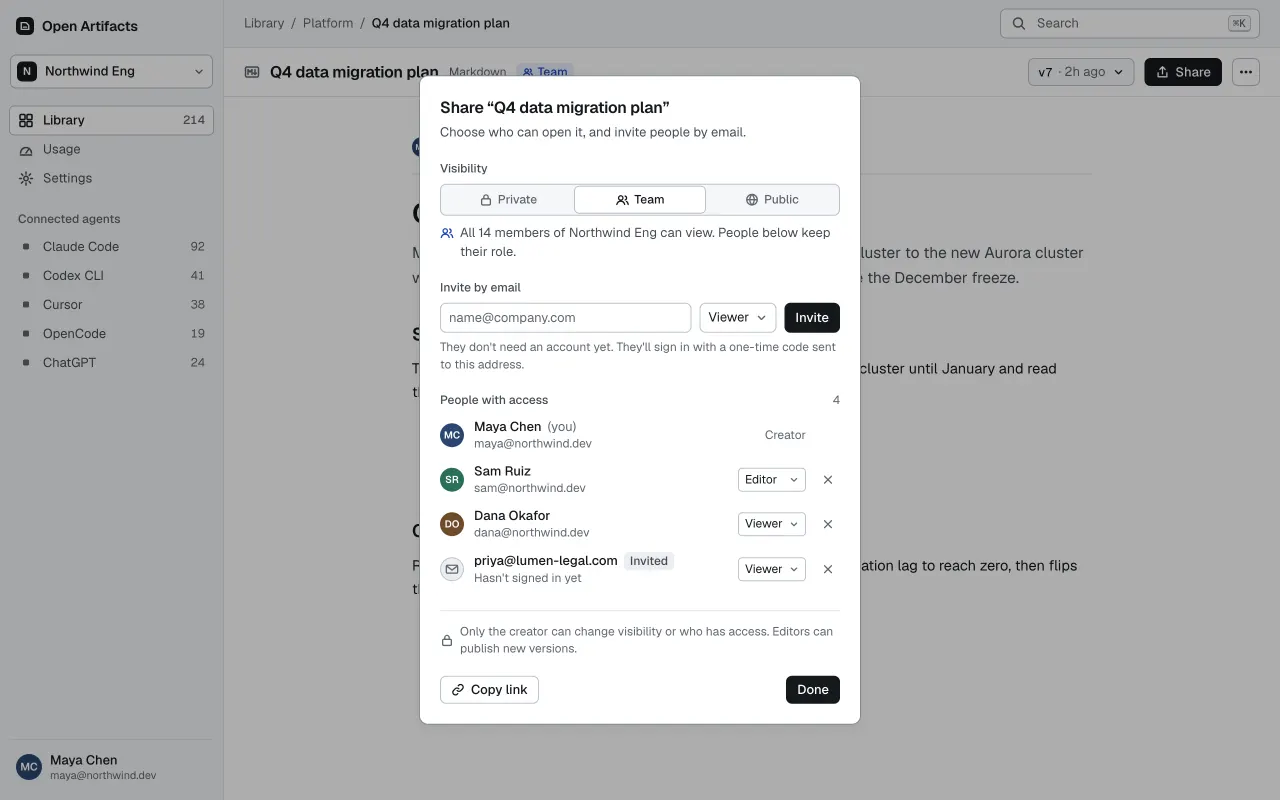Image resolution: width=1280 pixels, height=800 pixels.
Task: Click the "Hasn't signed in yet" text
Action: pyautogui.click(x=528, y=578)
